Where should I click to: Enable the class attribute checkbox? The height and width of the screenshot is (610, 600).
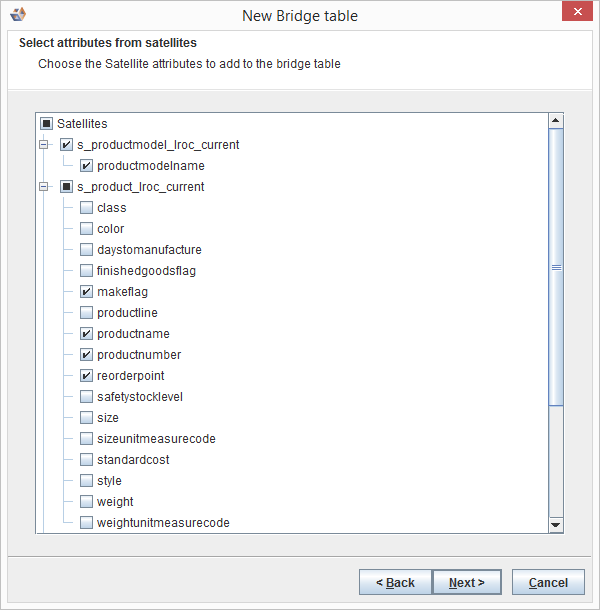[x=86, y=208]
